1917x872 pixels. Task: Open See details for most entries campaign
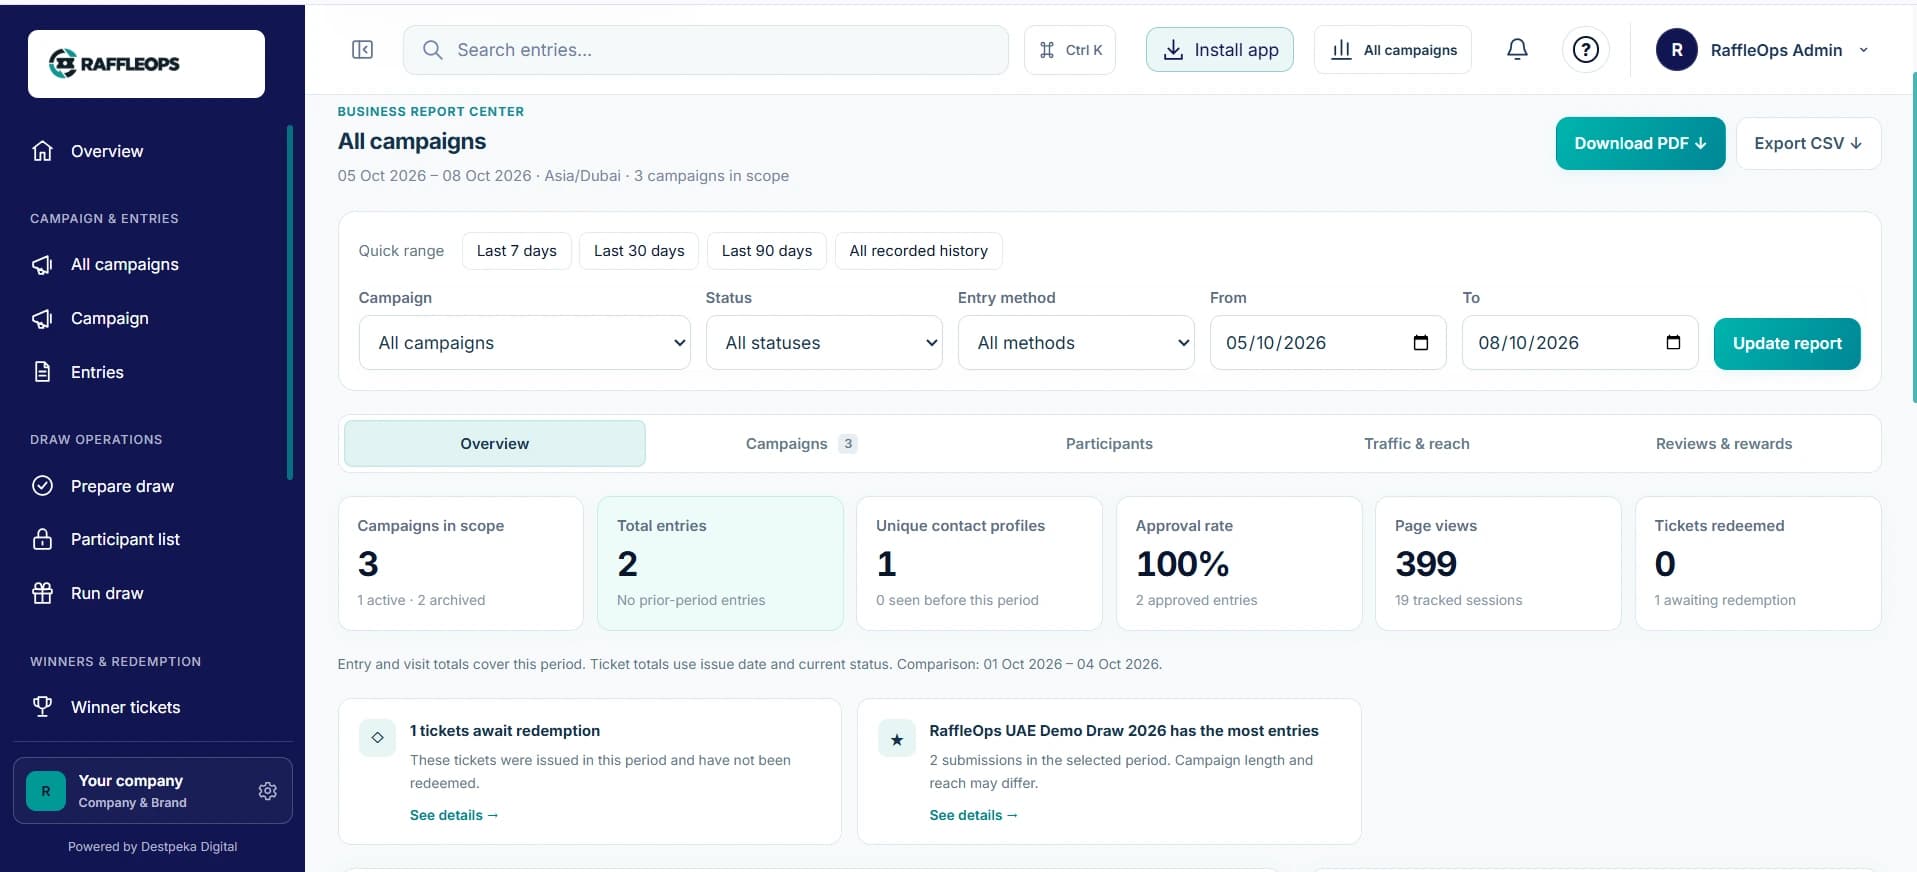click(973, 815)
